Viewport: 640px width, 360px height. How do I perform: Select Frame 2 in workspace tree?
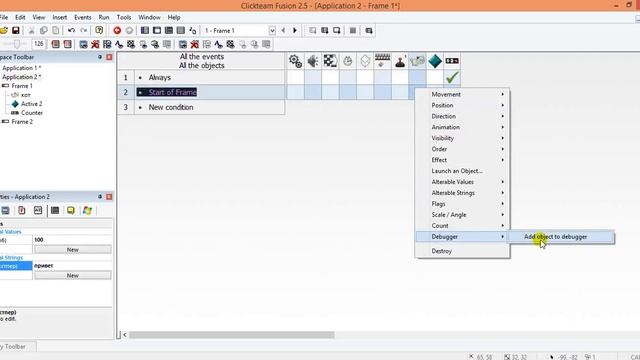coord(22,122)
